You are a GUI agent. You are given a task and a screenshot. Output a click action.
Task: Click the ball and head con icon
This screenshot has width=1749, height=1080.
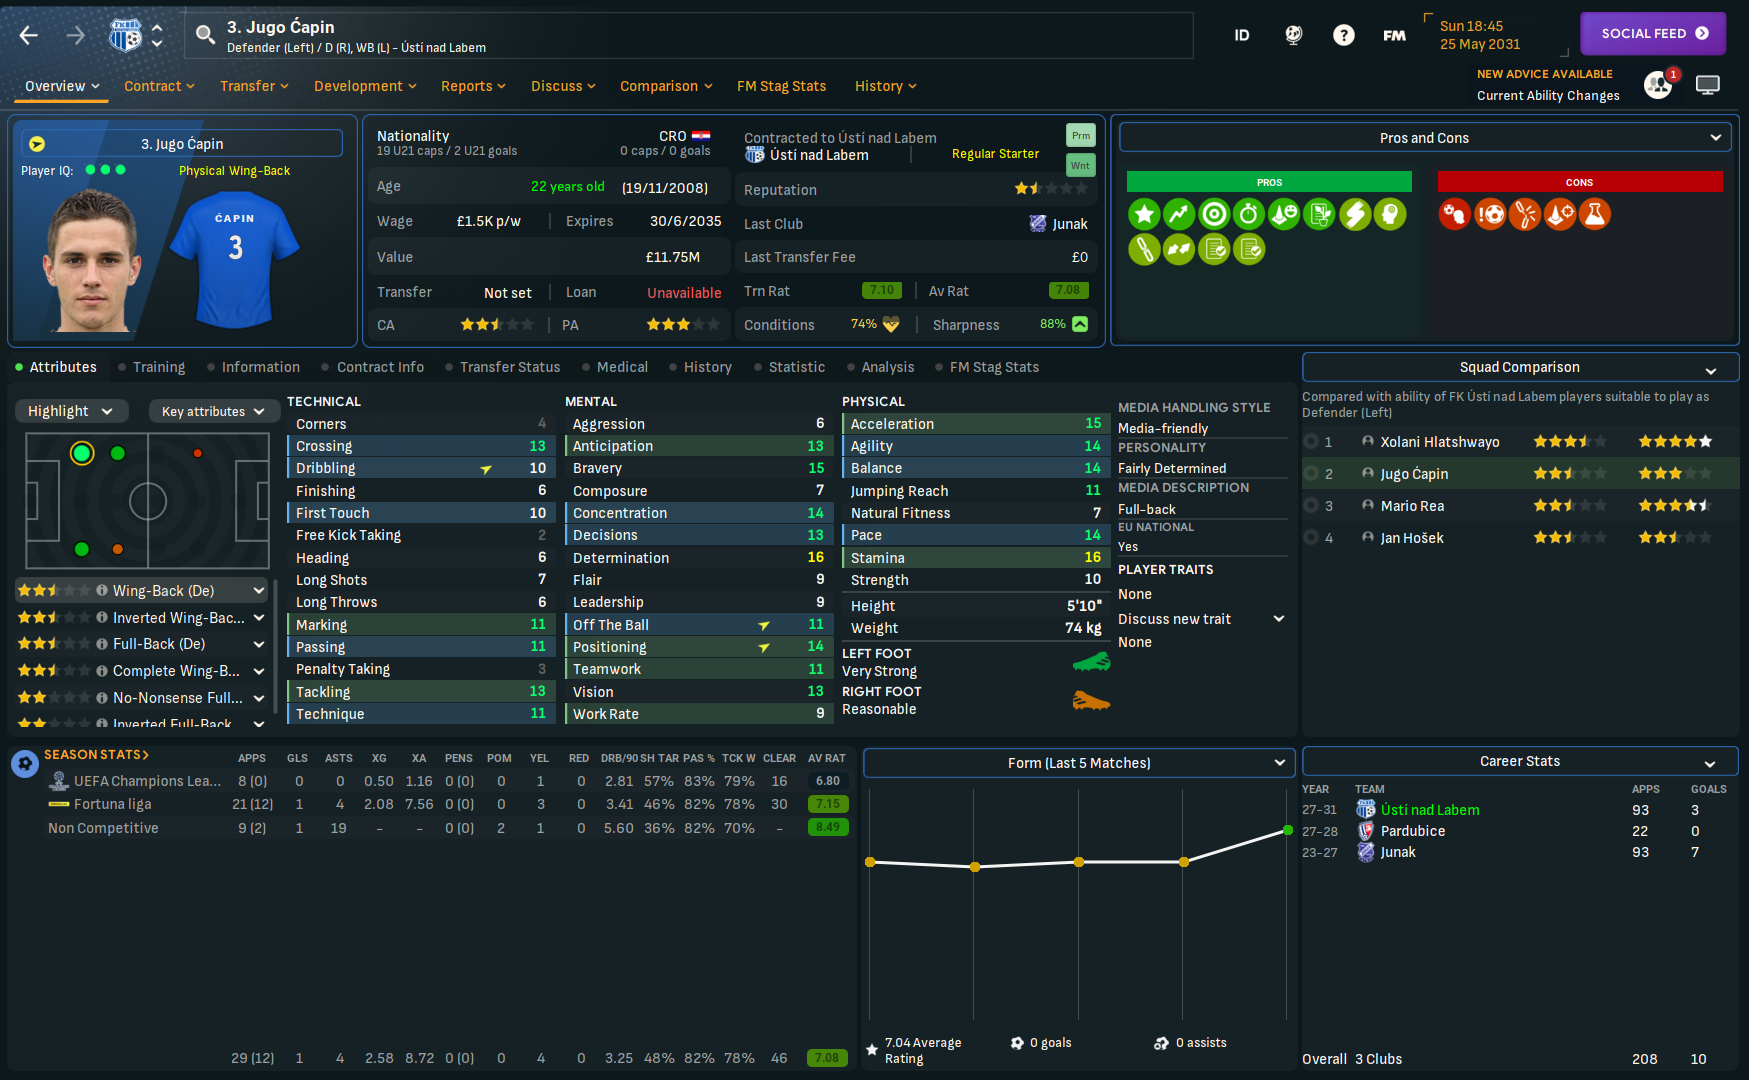tap(1455, 214)
